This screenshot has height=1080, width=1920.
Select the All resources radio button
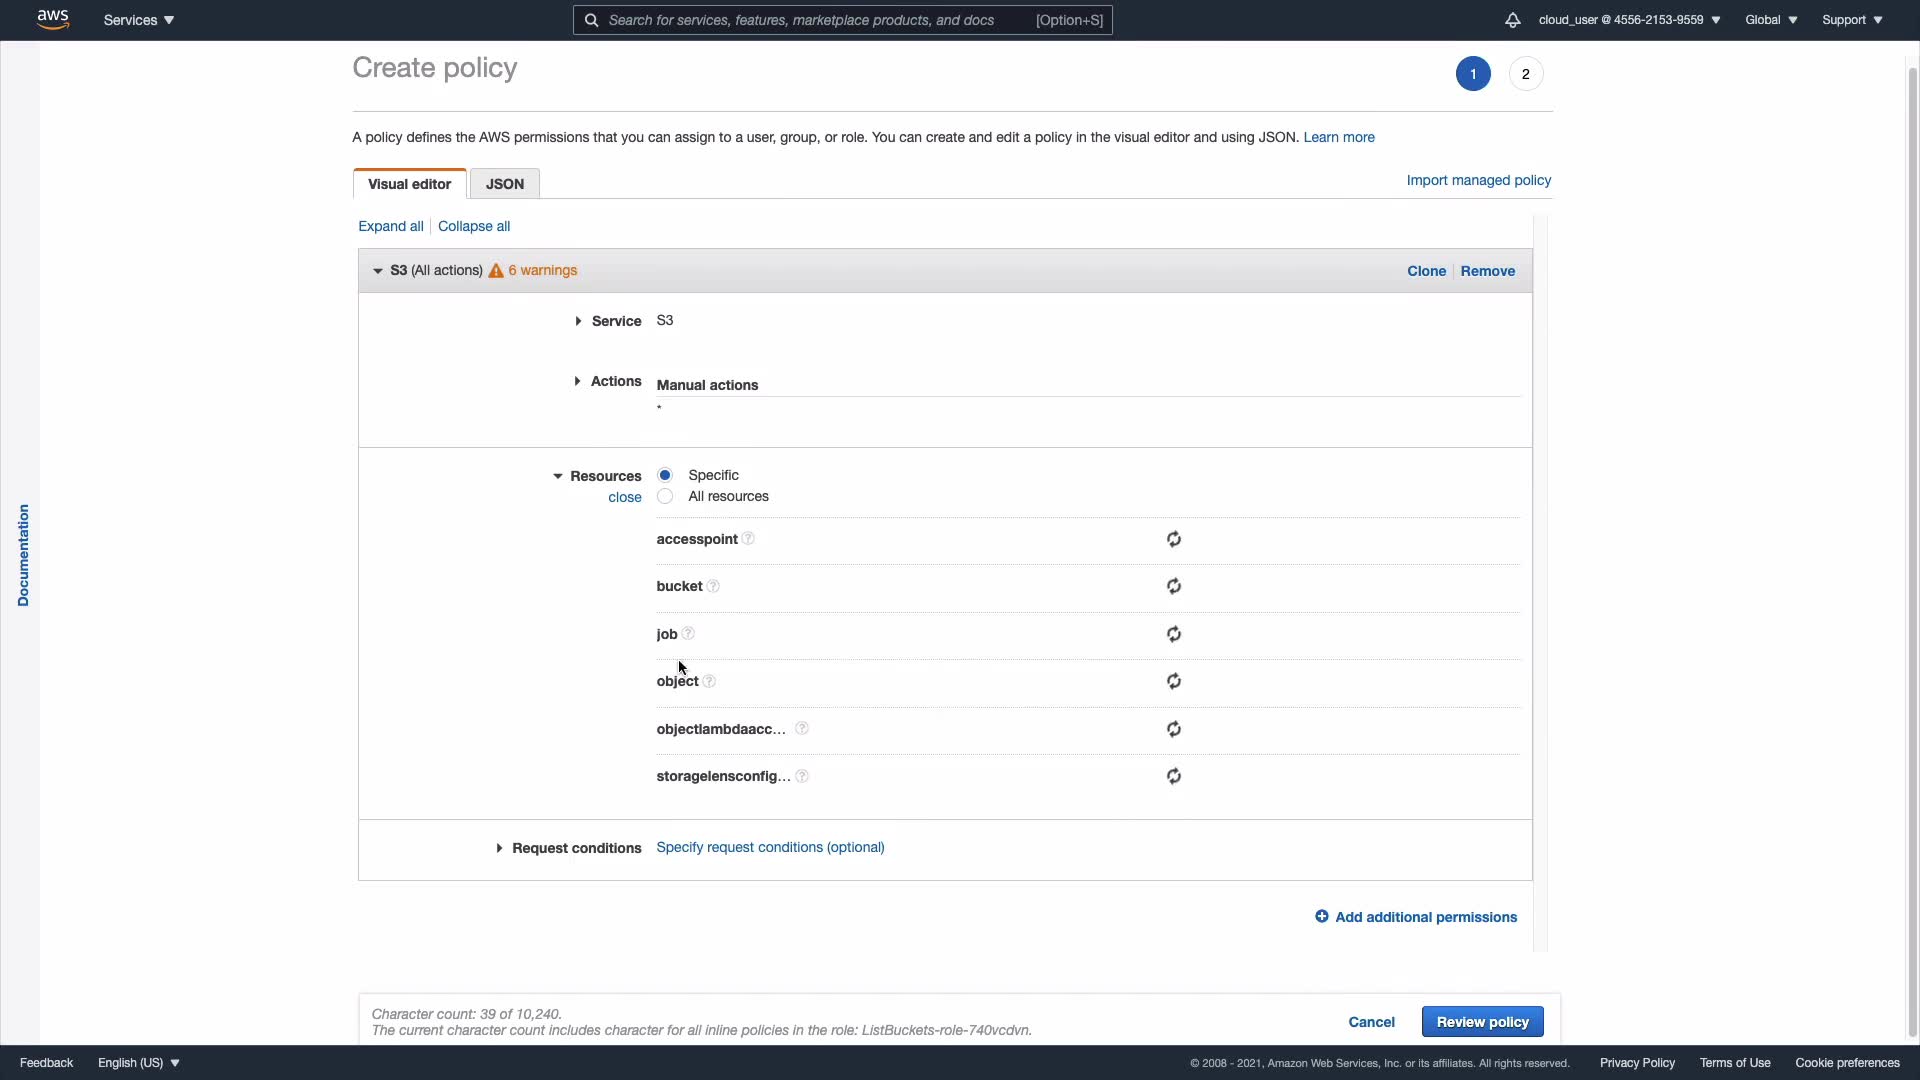tap(665, 497)
